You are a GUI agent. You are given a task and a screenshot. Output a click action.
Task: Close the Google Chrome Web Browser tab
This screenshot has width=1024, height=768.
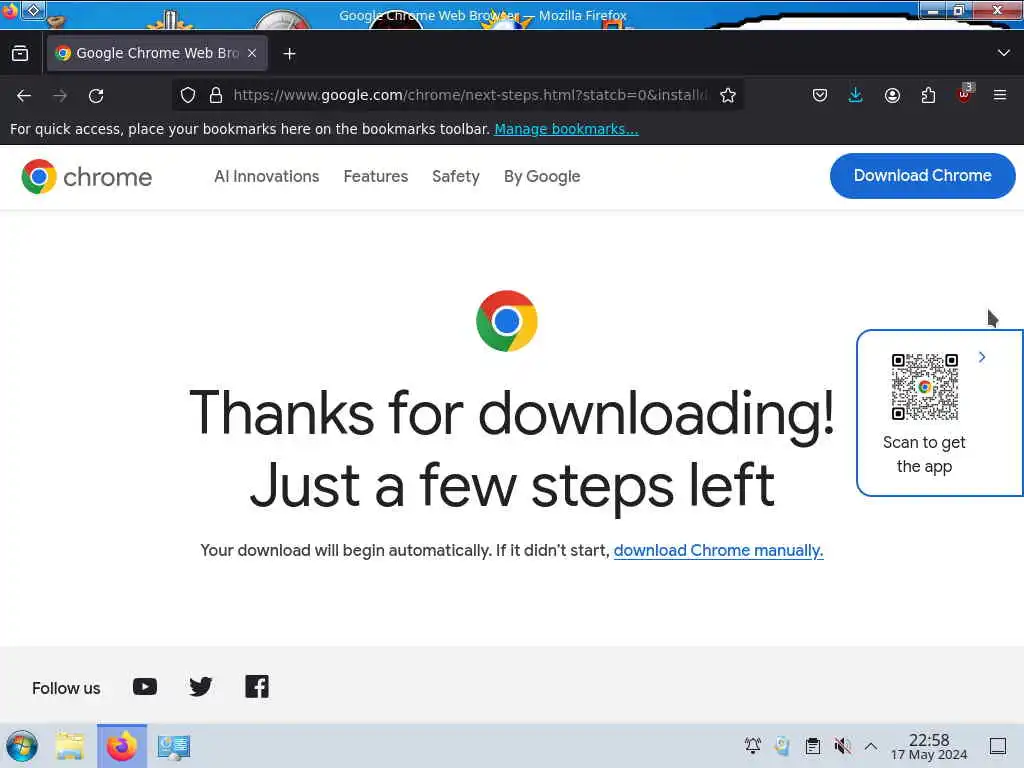(x=252, y=53)
